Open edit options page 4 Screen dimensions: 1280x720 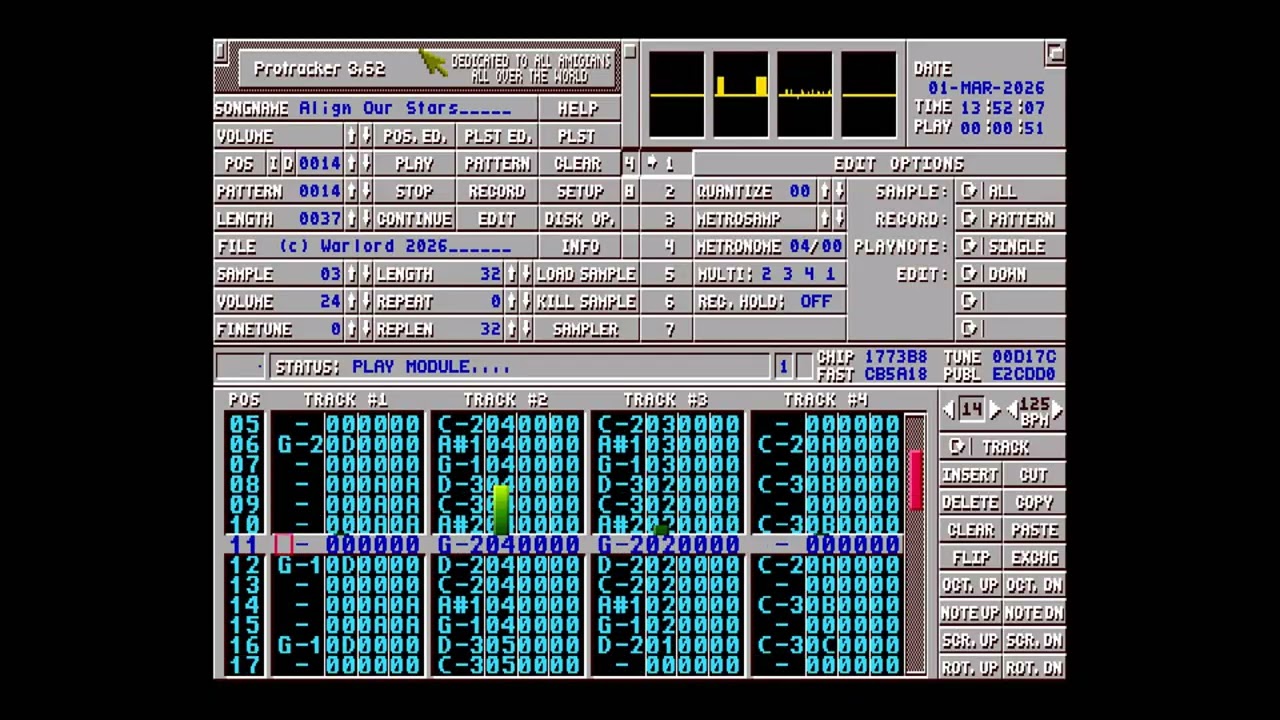coord(665,246)
